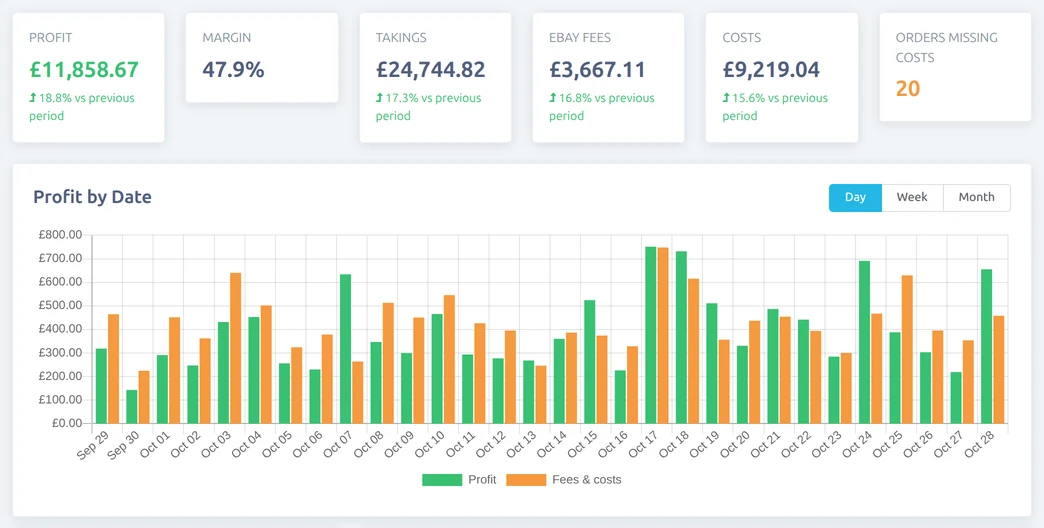Click the Oct 13 axis label
Viewport: 1044px width, 528px height.
point(521,445)
